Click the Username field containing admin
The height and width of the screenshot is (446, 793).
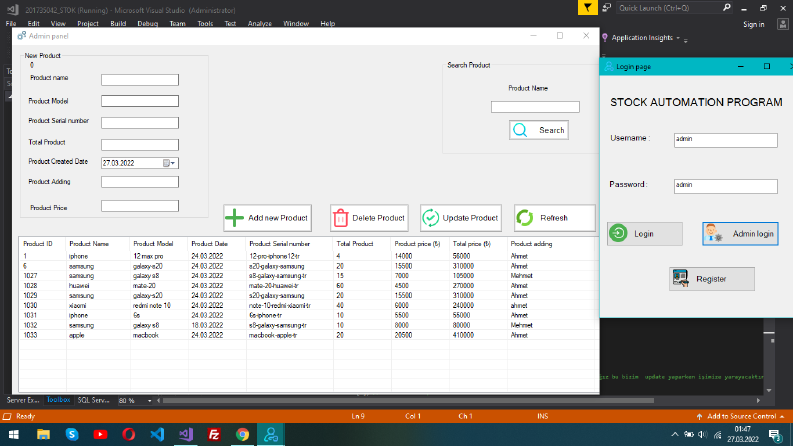pyautogui.click(x=726, y=140)
